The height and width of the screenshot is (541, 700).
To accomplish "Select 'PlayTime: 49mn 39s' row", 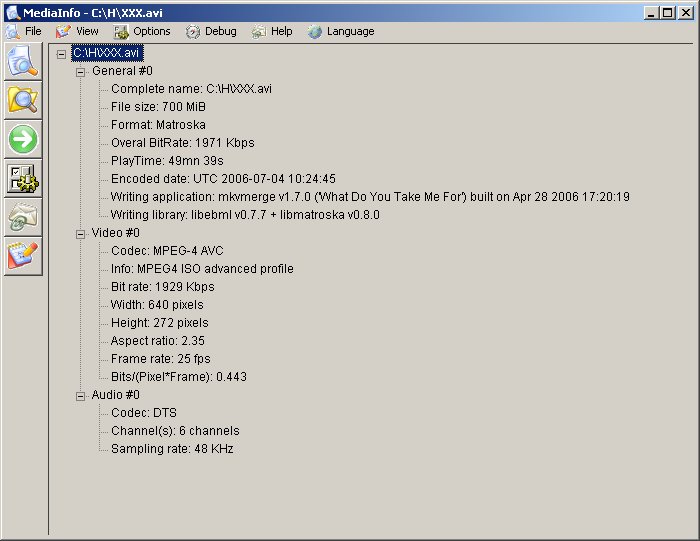I will (x=167, y=161).
